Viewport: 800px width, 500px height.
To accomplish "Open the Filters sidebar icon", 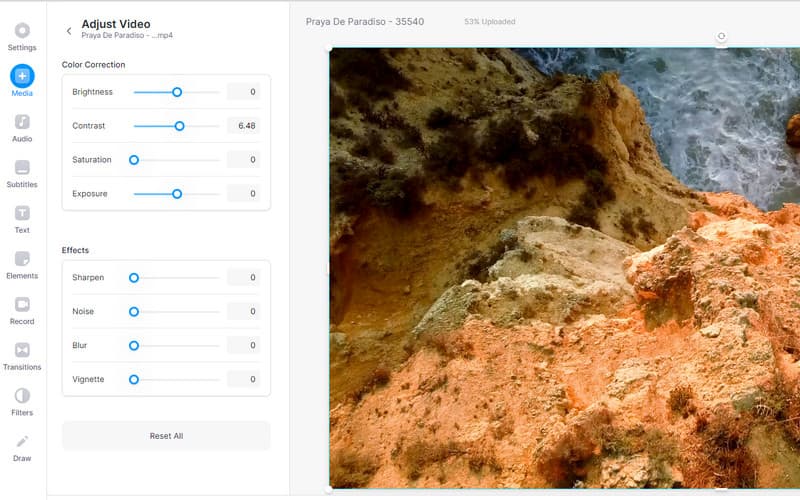I will tap(22, 396).
